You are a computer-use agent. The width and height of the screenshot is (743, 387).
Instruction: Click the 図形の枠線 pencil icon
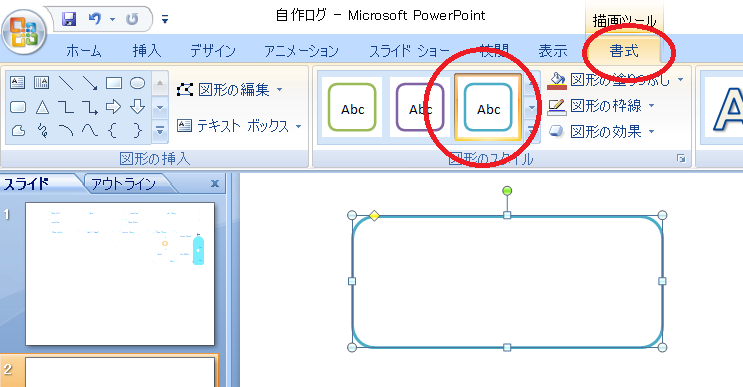[x=557, y=107]
